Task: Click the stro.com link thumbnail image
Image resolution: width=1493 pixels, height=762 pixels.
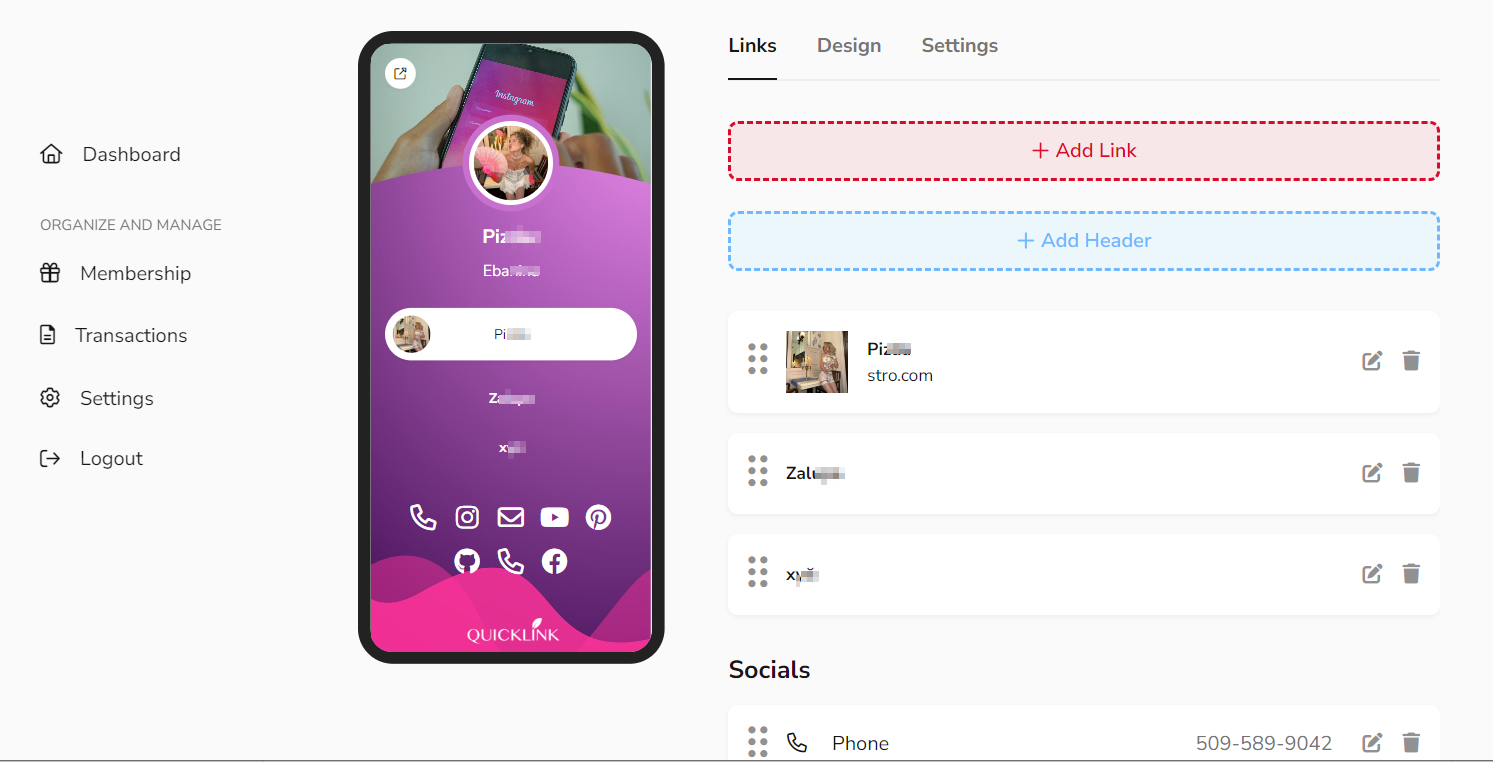Action: 817,362
